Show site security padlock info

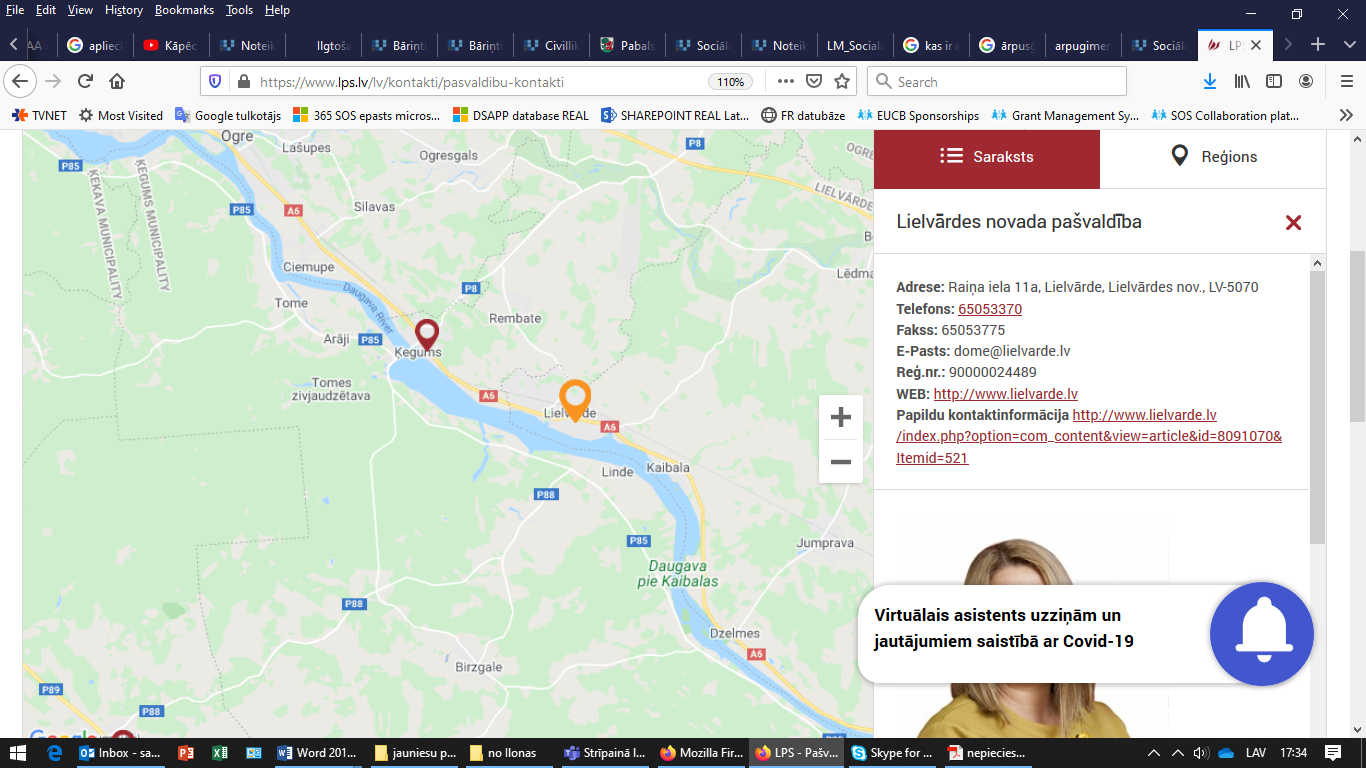pos(242,82)
